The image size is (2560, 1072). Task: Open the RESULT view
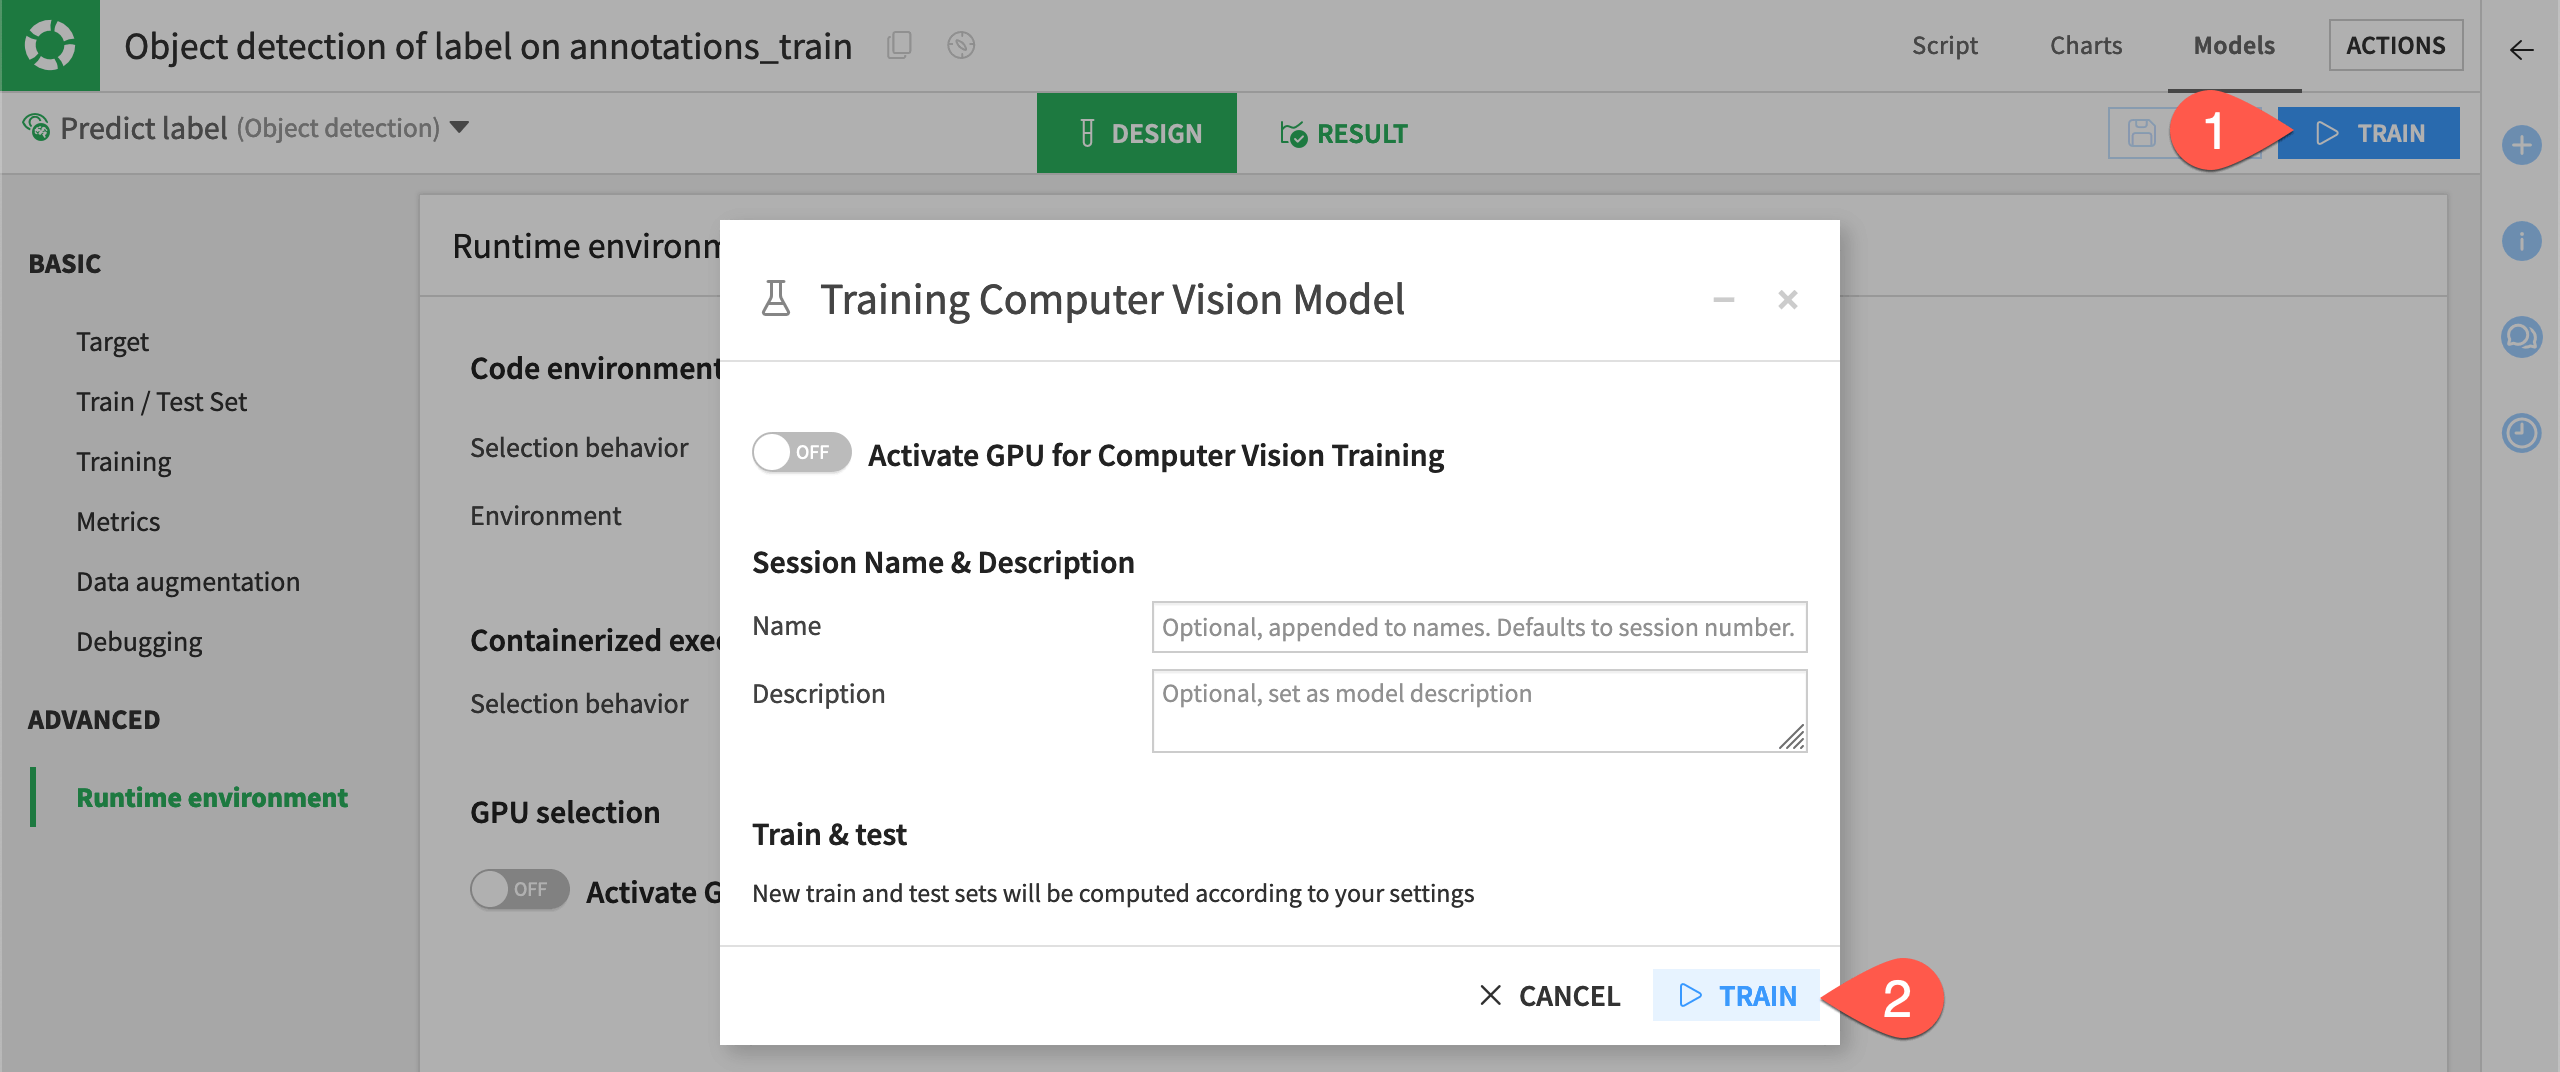click(x=1344, y=132)
